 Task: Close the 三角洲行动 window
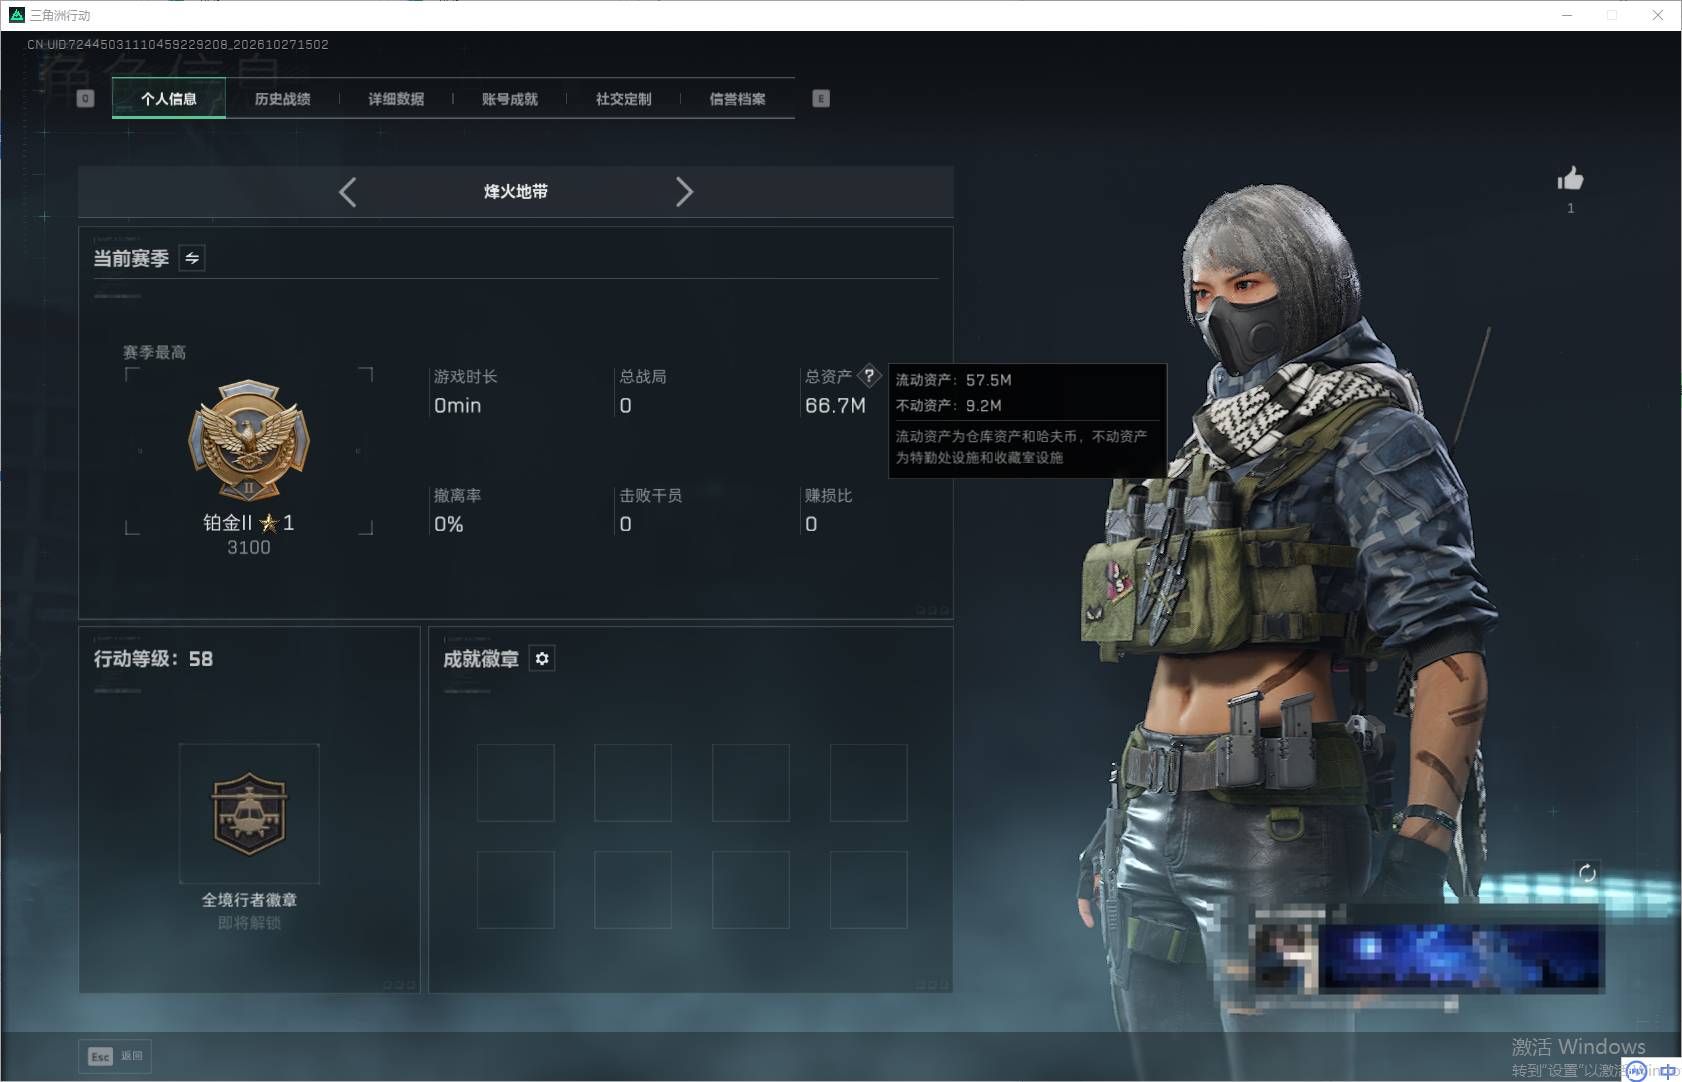[1658, 15]
